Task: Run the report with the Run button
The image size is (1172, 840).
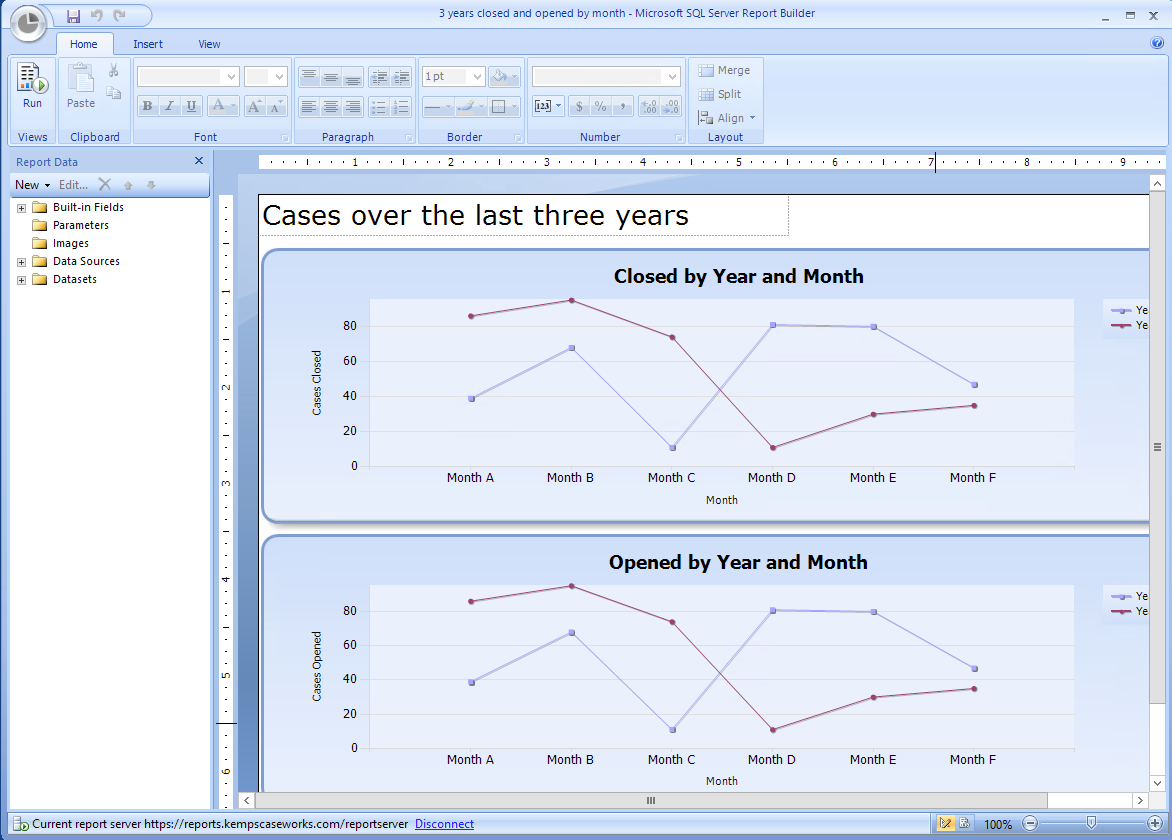Action: 32,86
